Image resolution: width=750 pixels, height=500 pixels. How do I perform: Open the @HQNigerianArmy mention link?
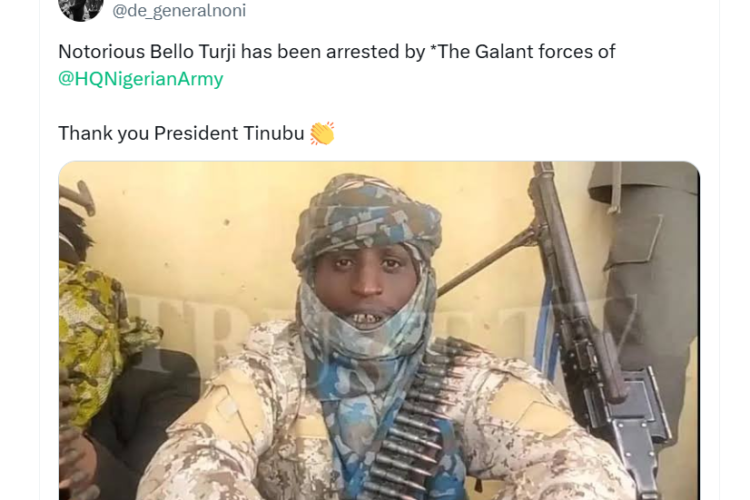tap(141, 79)
